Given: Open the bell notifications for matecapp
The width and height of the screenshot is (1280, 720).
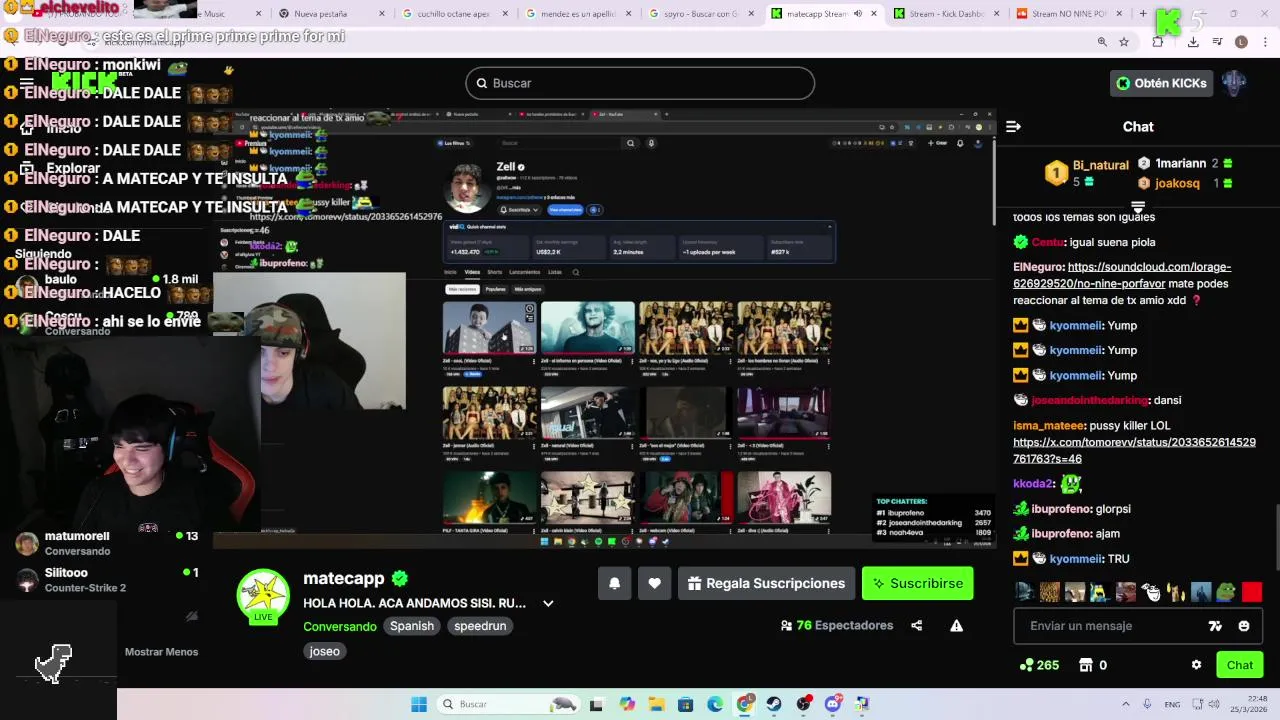Looking at the screenshot, I should [x=614, y=583].
